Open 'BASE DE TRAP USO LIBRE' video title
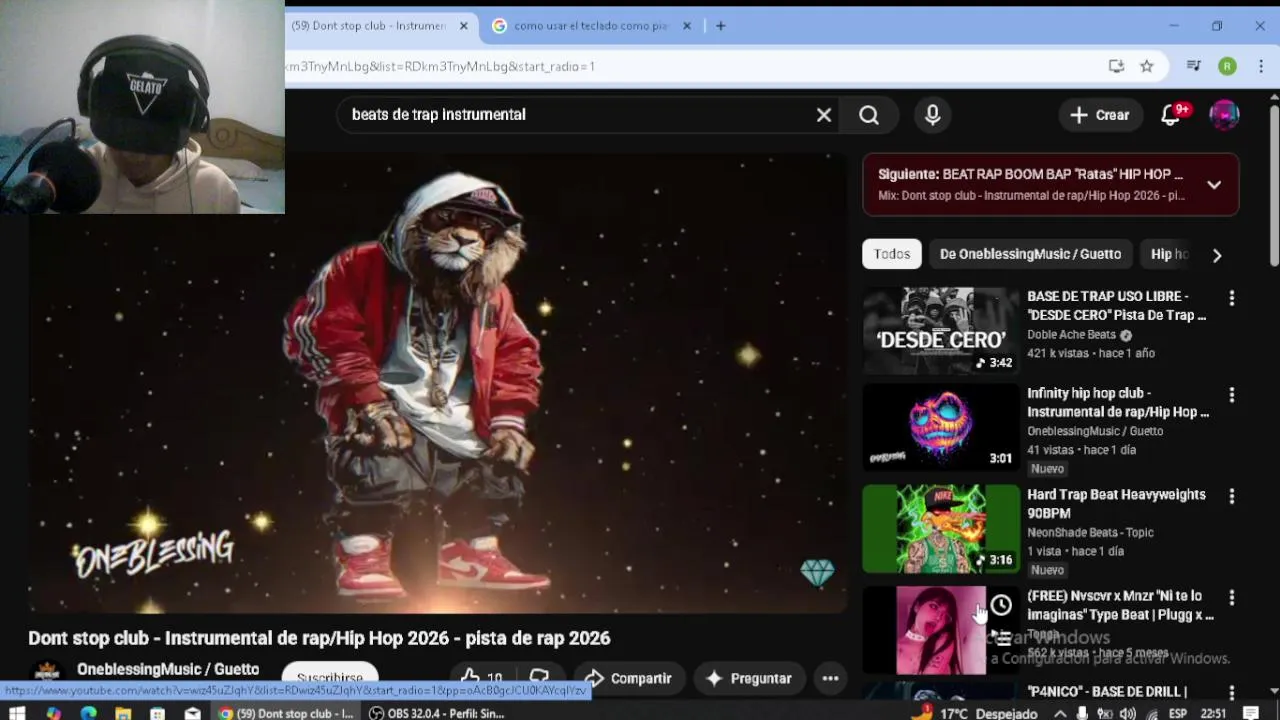Image resolution: width=1280 pixels, height=720 pixels. coord(1117,306)
